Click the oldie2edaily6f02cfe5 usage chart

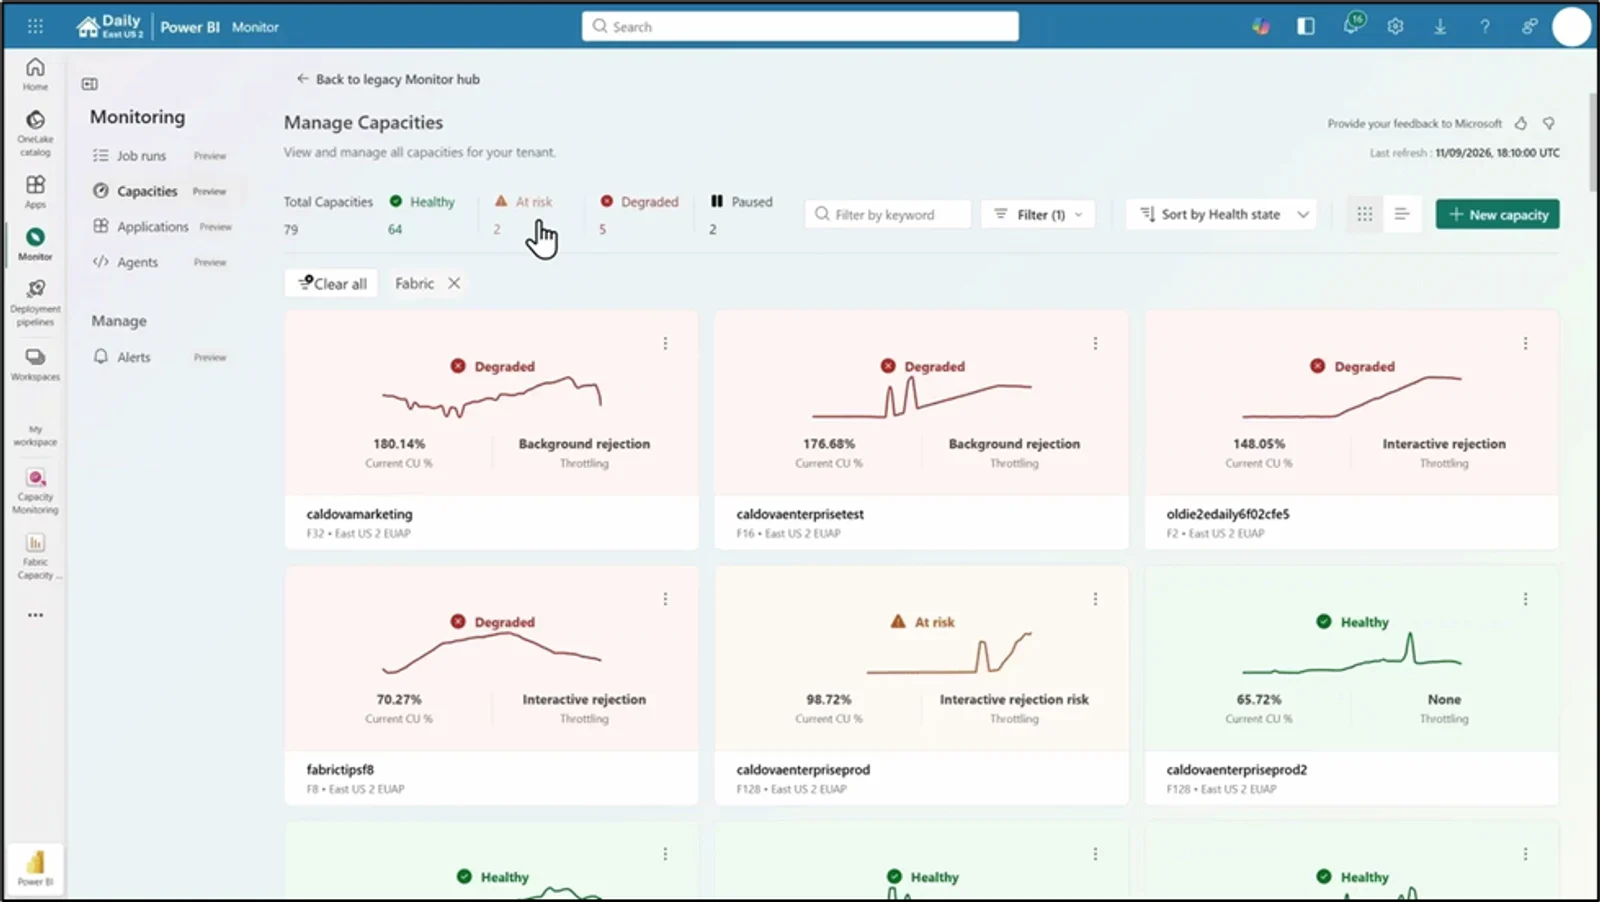point(1352,397)
